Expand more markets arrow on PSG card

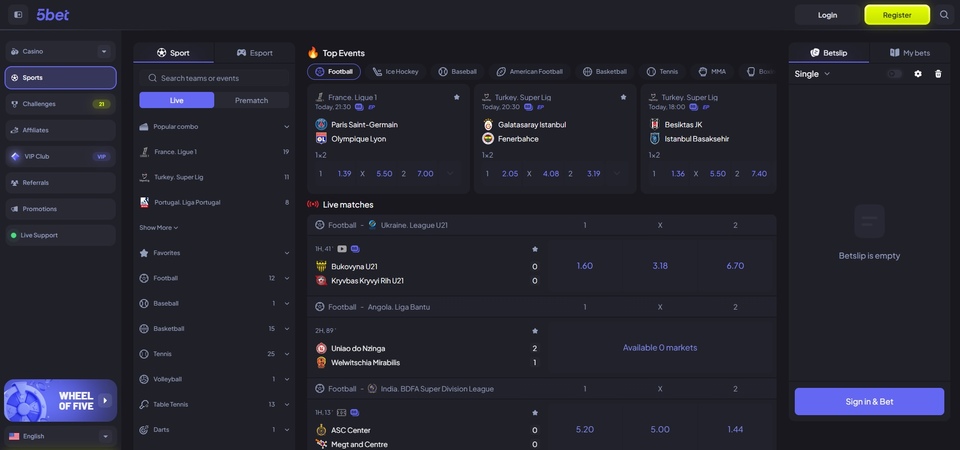(x=450, y=173)
